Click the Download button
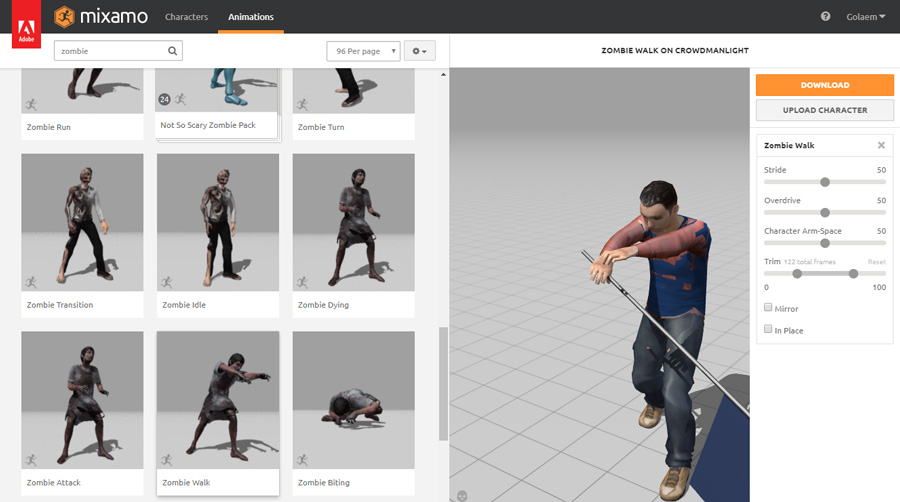 coord(825,85)
